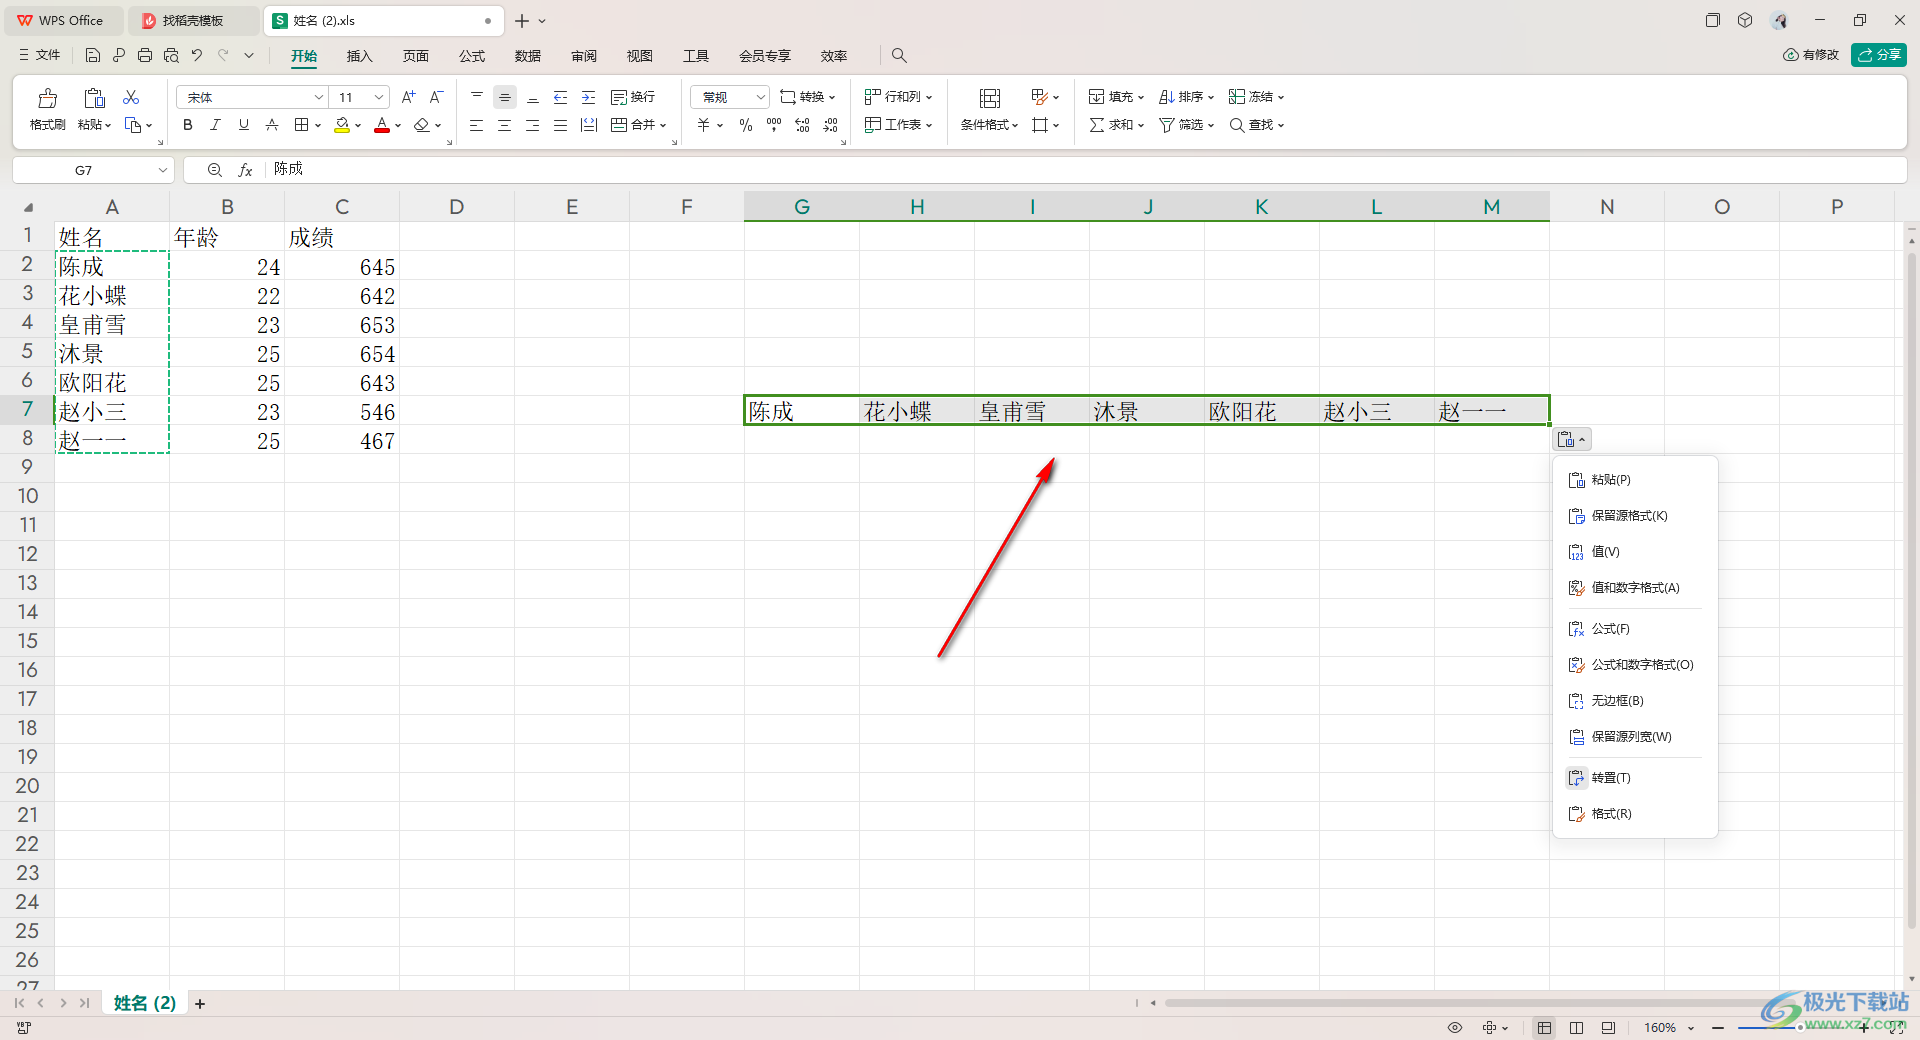Click the fx insert function icon

pyautogui.click(x=245, y=170)
